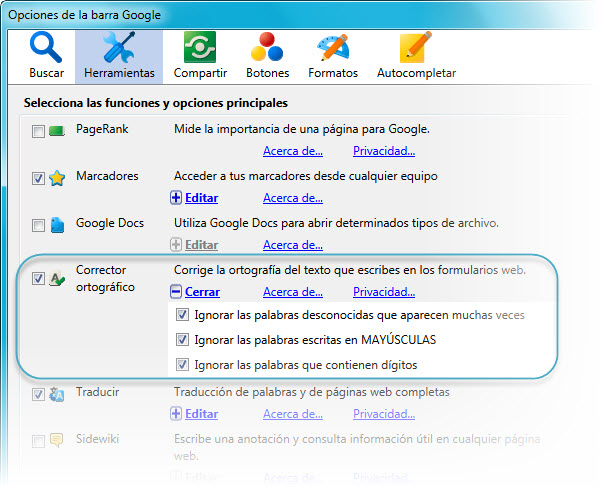
Task: Open the Buscar tab
Action: pos(46,57)
